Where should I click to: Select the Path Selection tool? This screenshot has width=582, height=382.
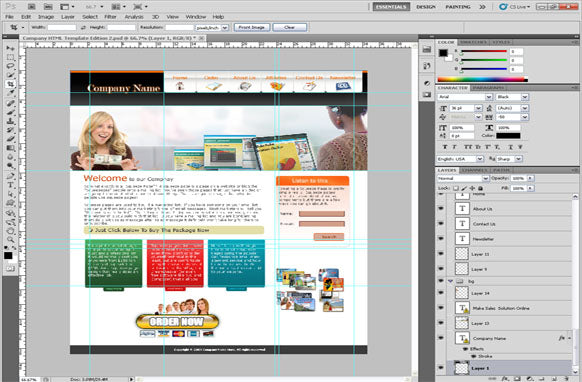(x=10, y=194)
